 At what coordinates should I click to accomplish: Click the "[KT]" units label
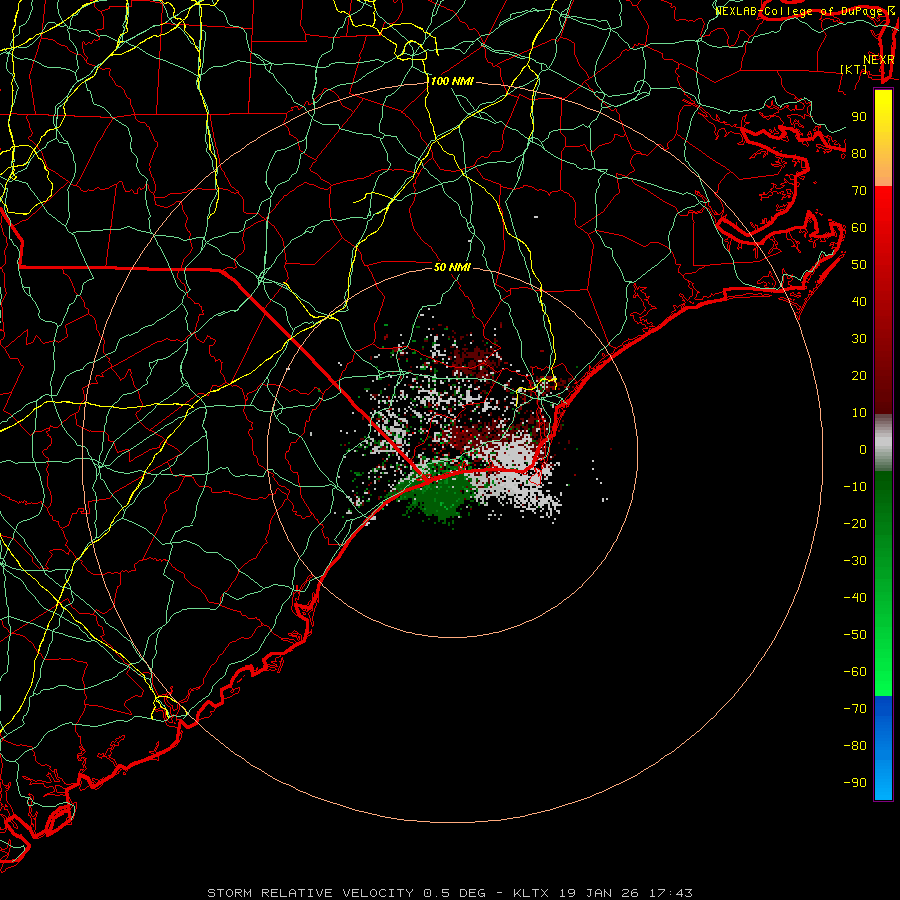(x=854, y=69)
